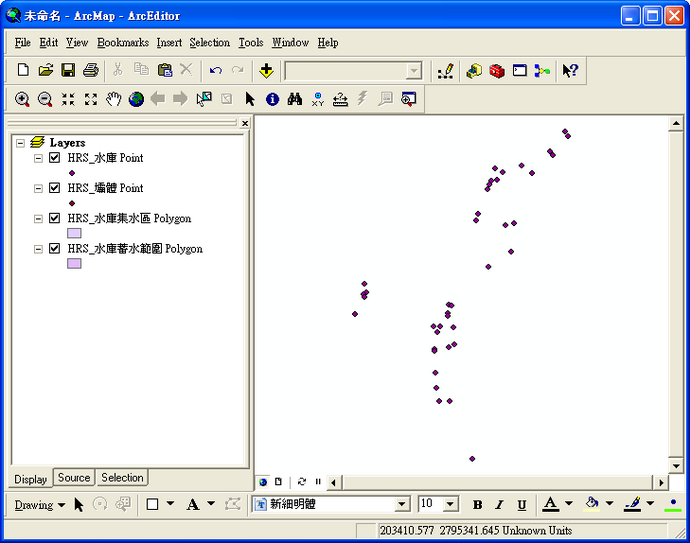The height and width of the screenshot is (543, 690).
Task: Click the purple HRS_水庫集水區 symbol swatch
Action: click(74, 233)
